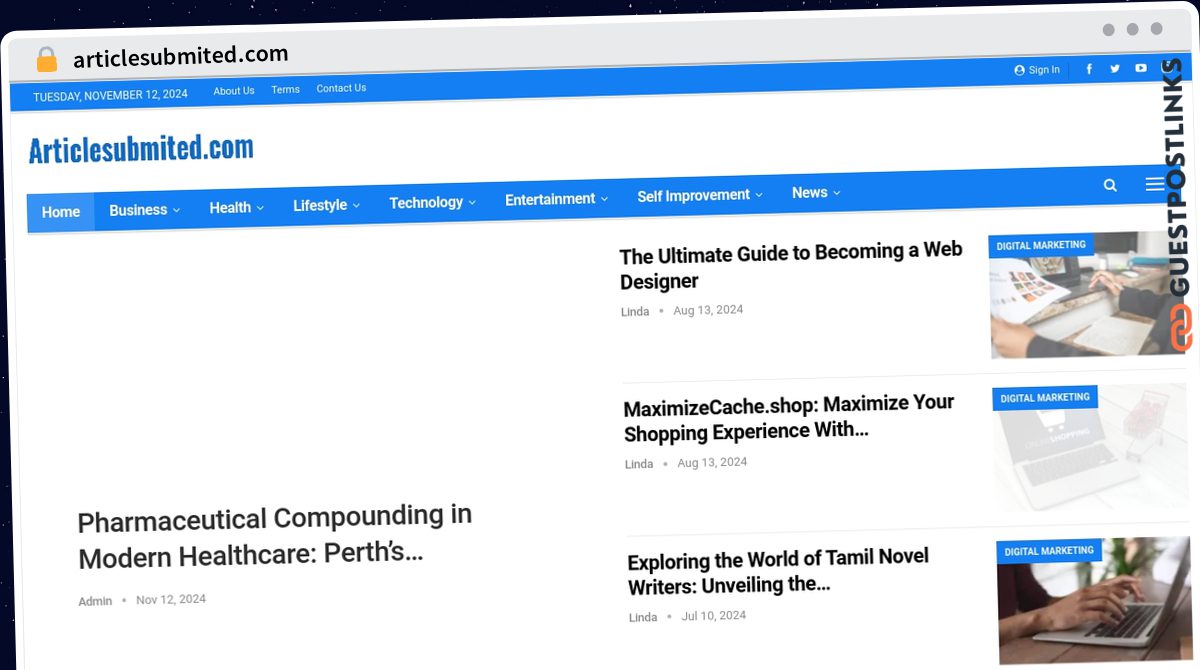Screen dimensions: 1200x670
Task: Click the search magnifier icon
Action: (1110, 185)
